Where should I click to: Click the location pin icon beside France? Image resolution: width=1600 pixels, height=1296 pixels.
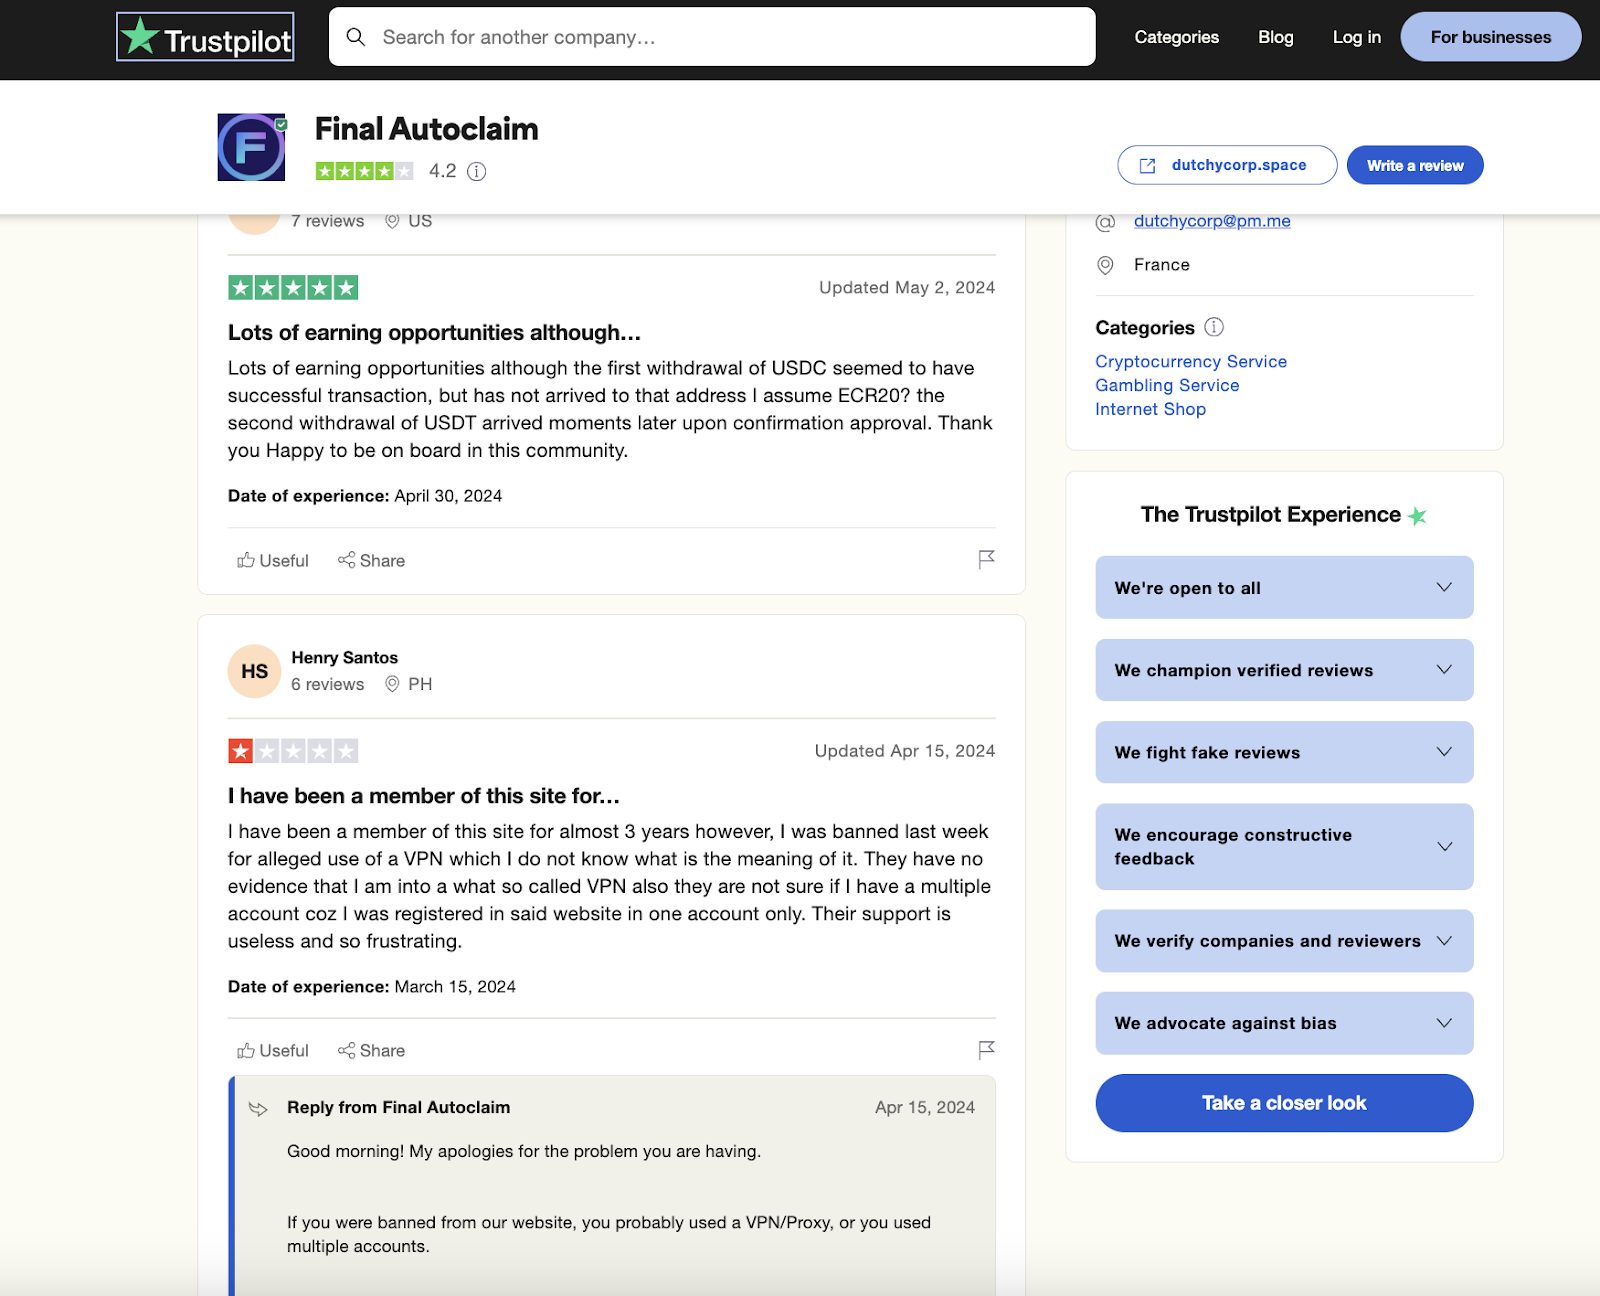(1105, 265)
